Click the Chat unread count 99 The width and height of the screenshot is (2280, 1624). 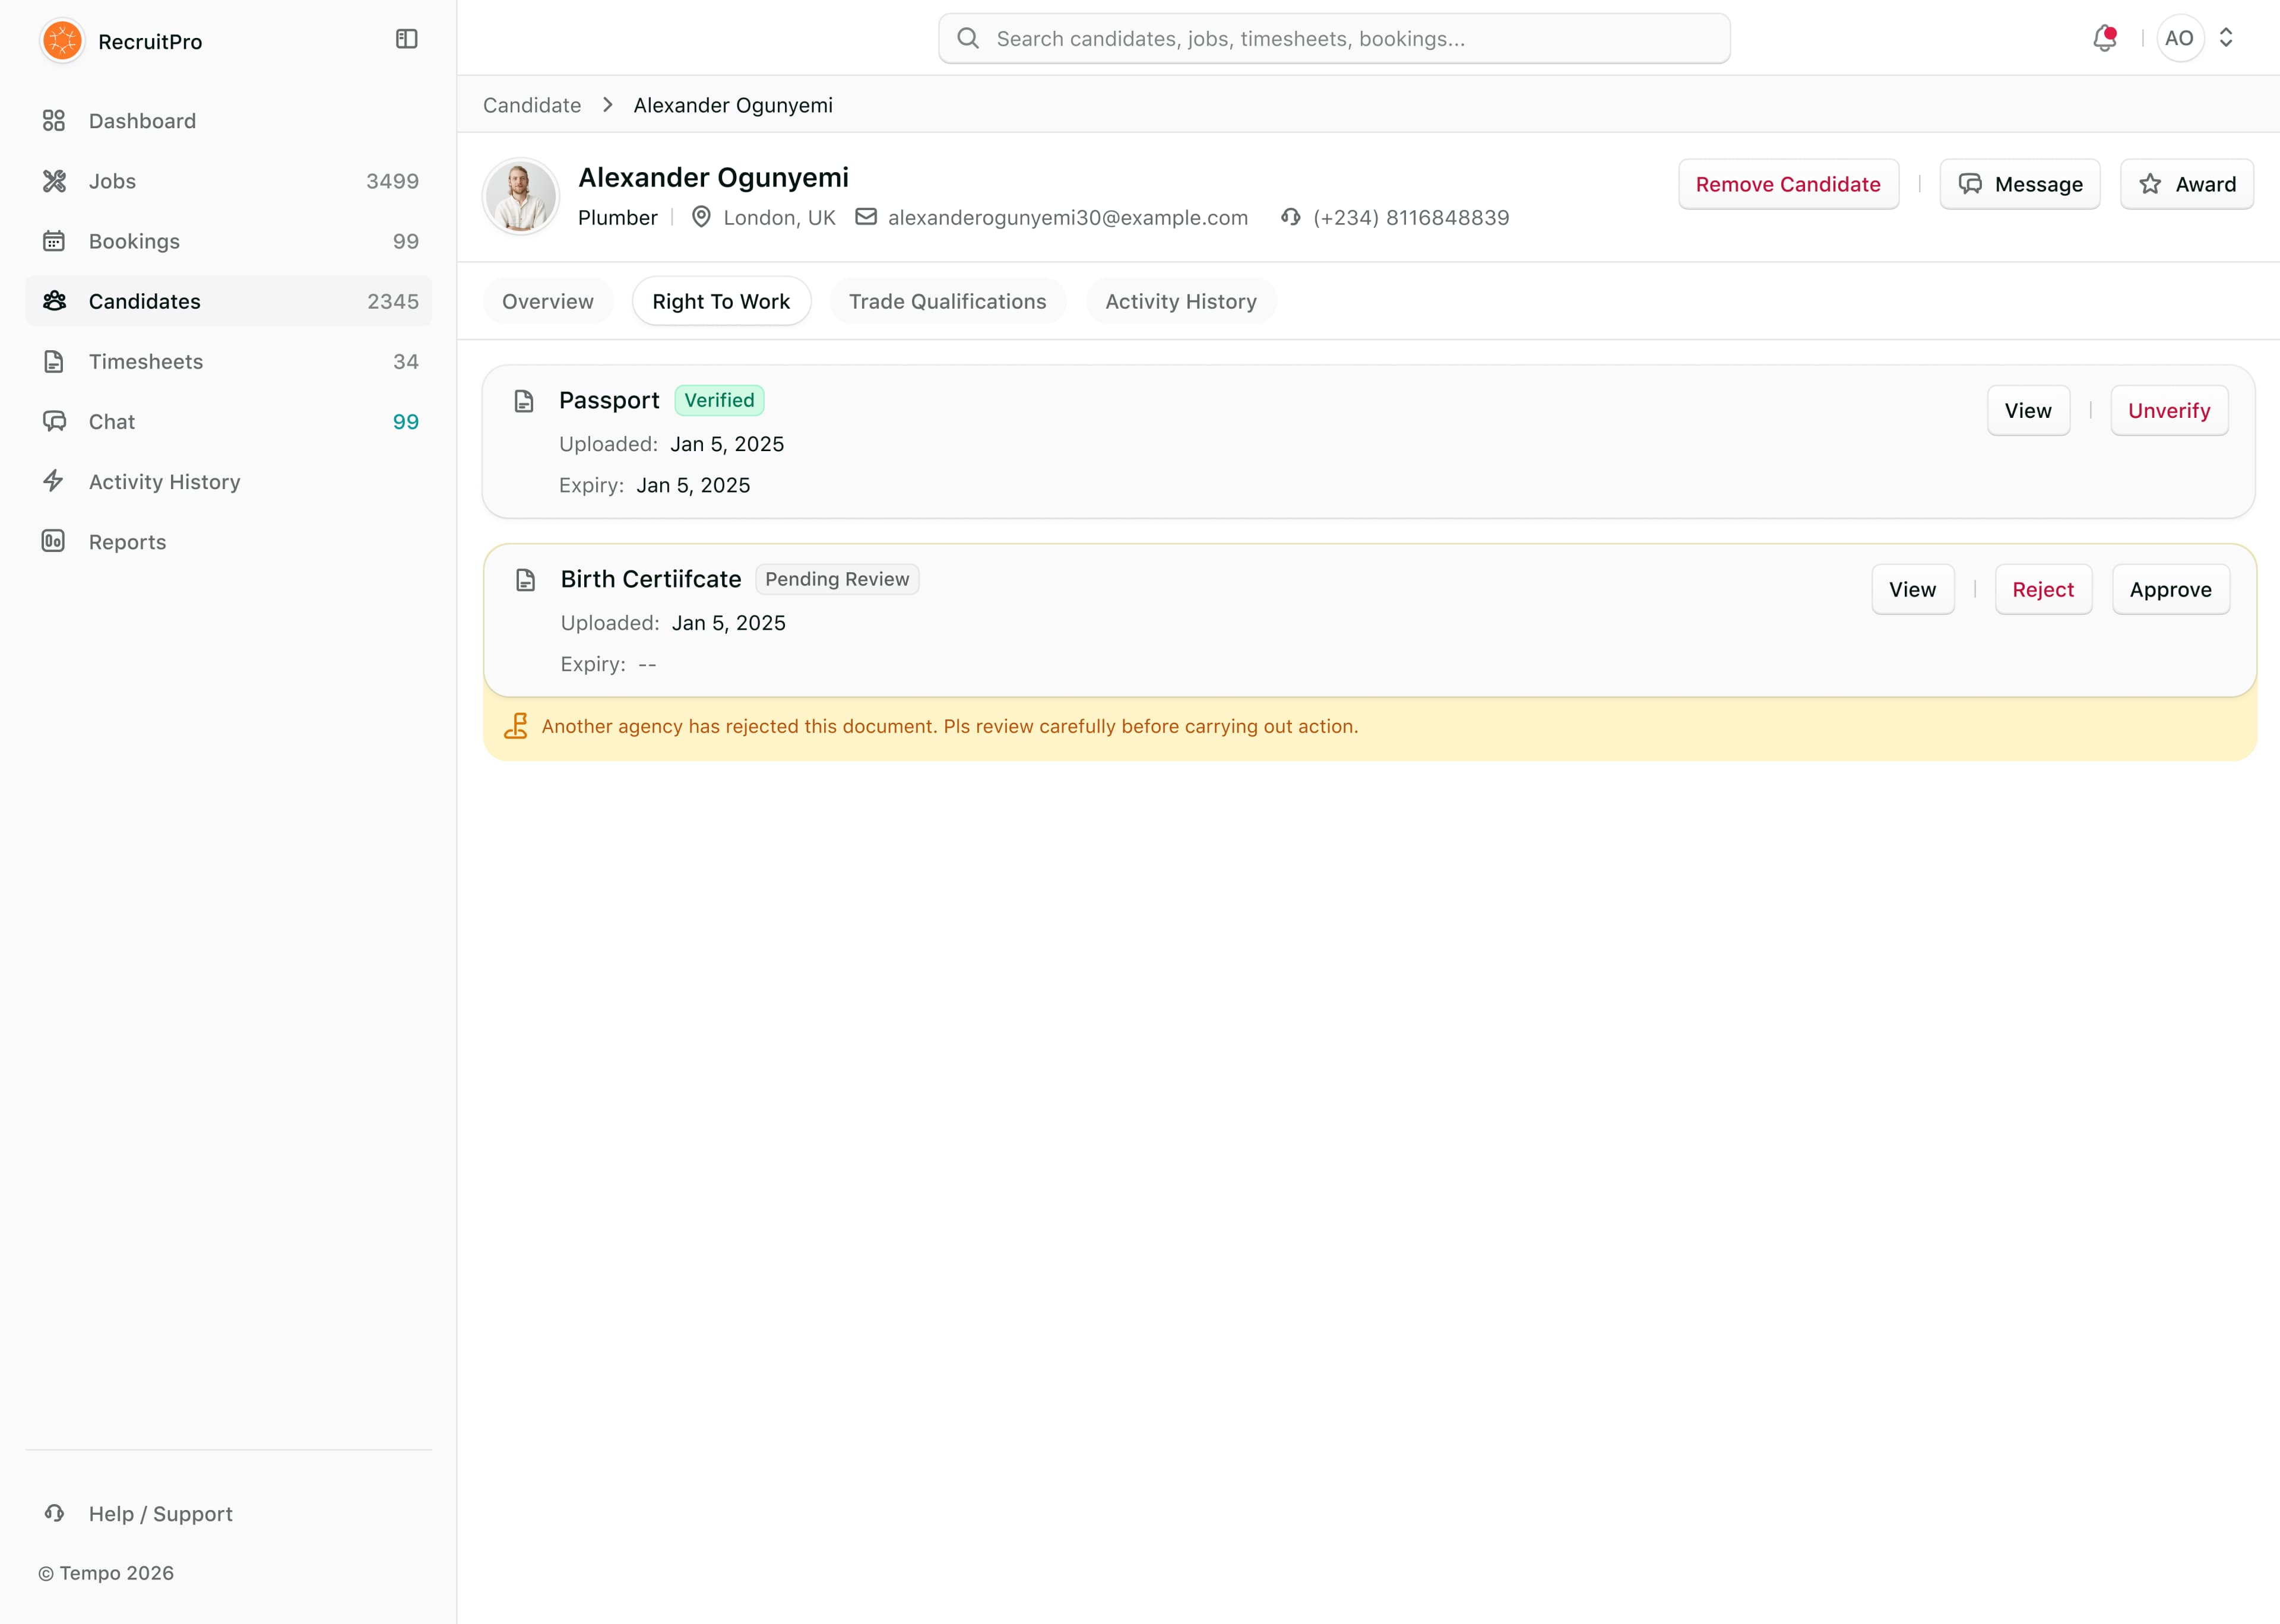click(x=405, y=421)
